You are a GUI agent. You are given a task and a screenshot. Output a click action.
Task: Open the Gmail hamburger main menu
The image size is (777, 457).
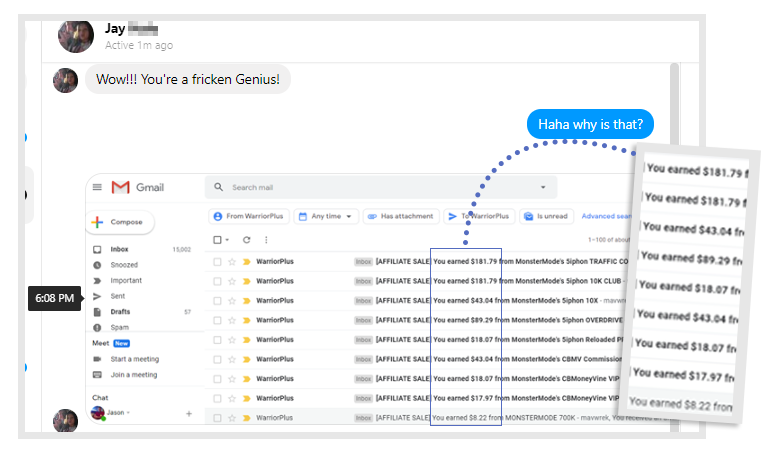97,187
